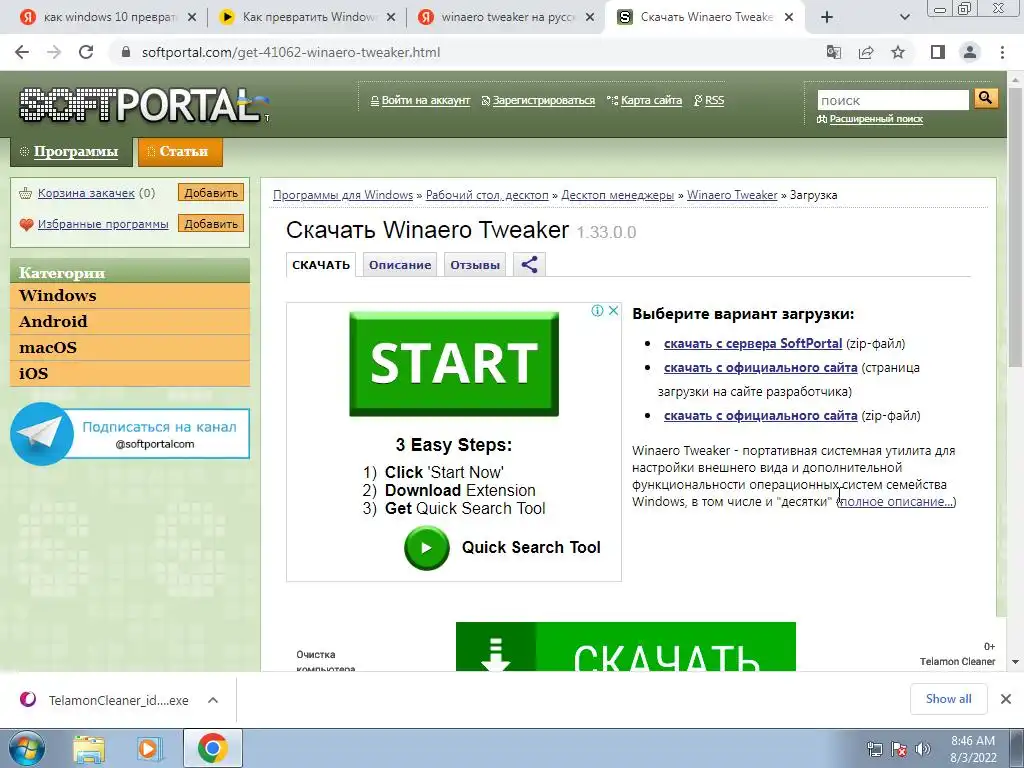This screenshot has width=1024, height=768.
Task: Open the Chrome three-dot menu
Action: click(x=1002, y=52)
